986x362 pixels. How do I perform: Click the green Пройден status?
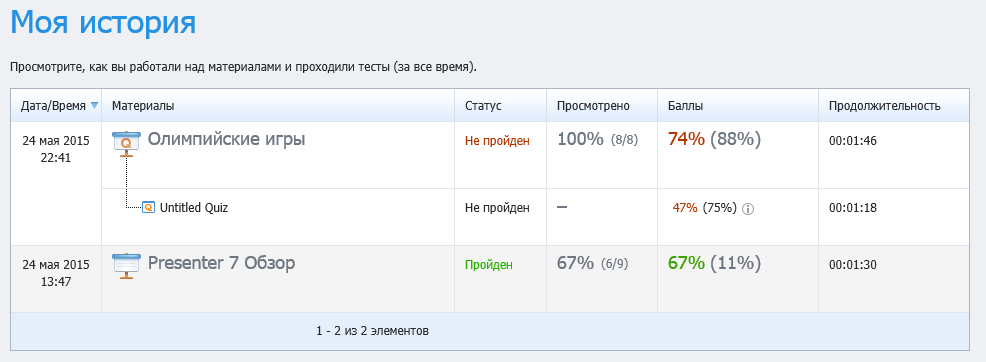[489, 265]
